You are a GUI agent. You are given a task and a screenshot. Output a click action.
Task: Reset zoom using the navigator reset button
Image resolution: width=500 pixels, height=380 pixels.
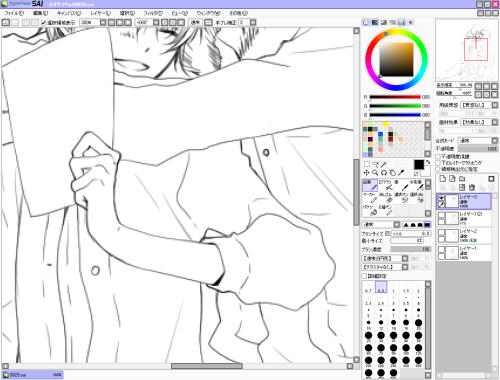click(x=495, y=86)
